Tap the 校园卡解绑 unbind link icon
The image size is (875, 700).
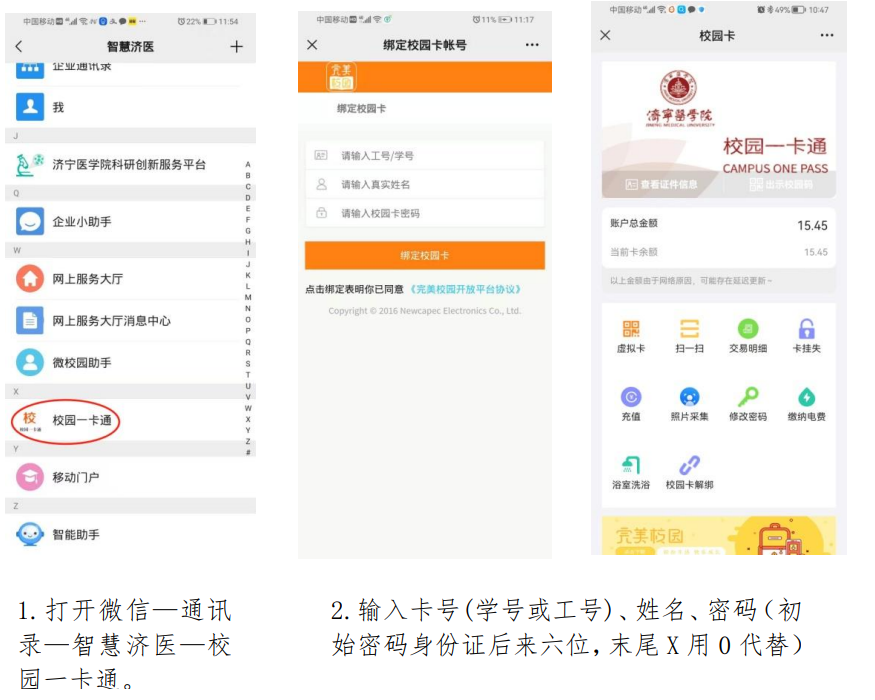point(689,466)
